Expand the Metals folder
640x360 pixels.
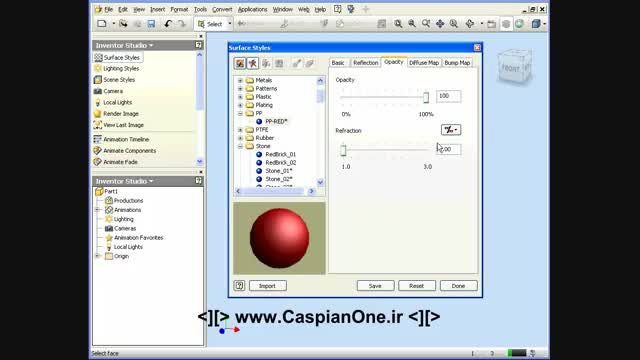[240, 80]
